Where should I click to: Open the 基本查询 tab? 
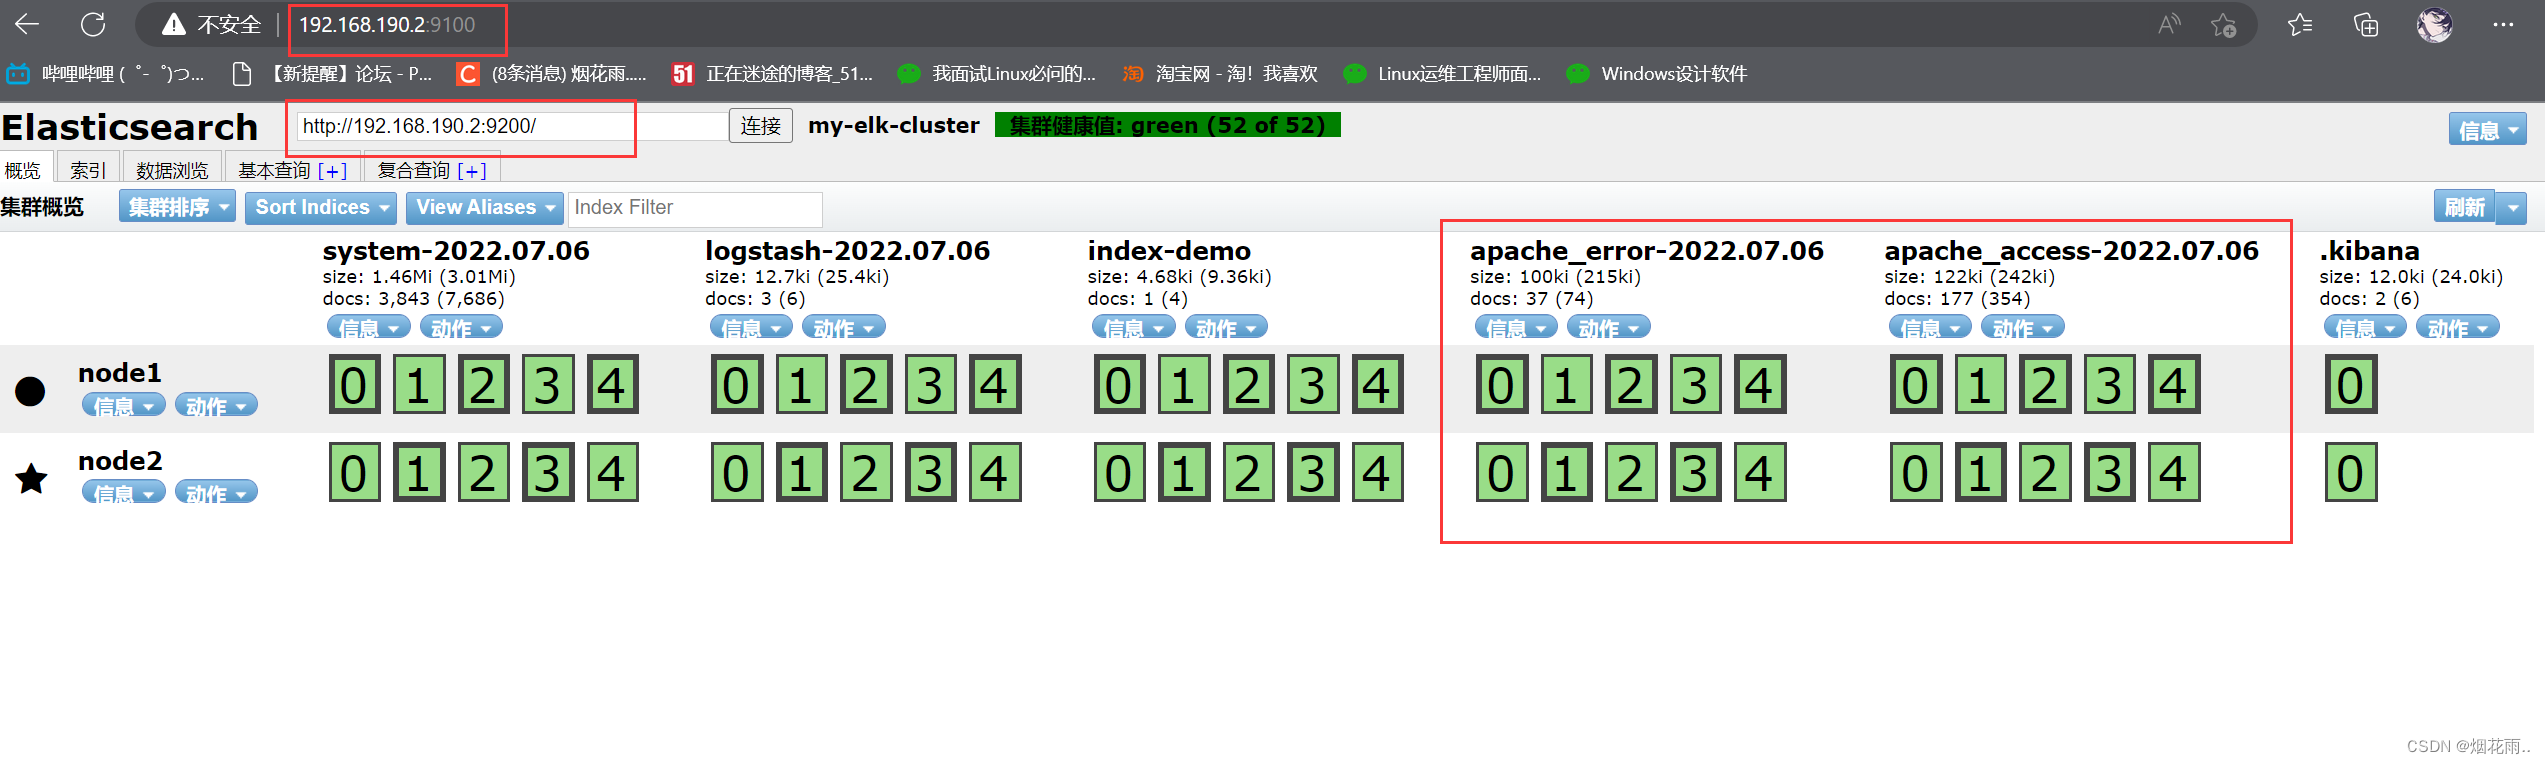[274, 170]
